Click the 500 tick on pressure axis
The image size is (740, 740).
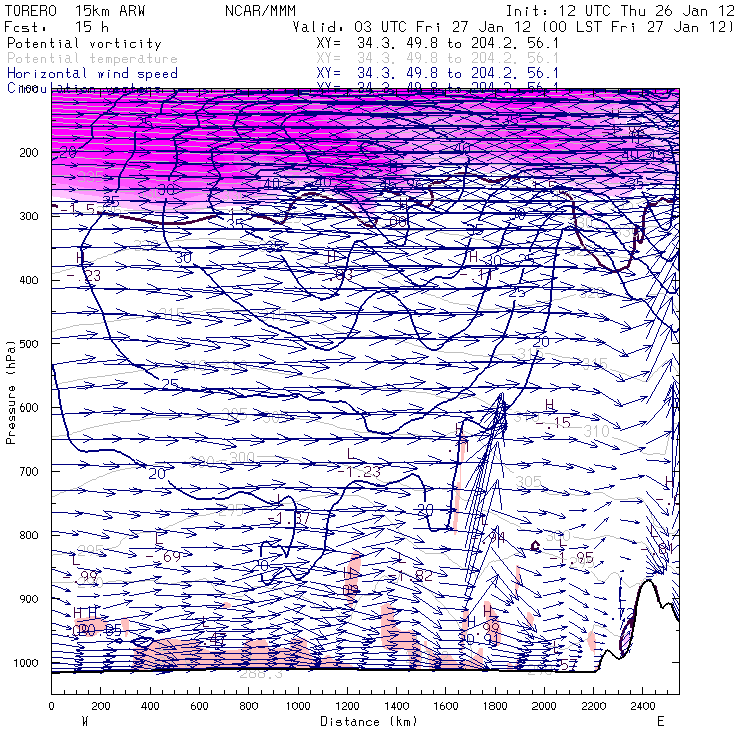coord(29,344)
